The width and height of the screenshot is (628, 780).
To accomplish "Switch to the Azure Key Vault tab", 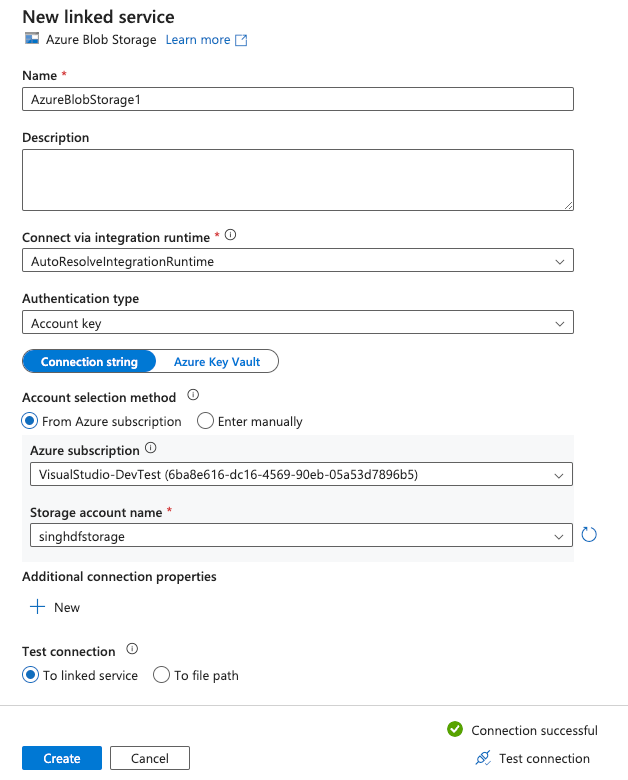I will (217, 362).
